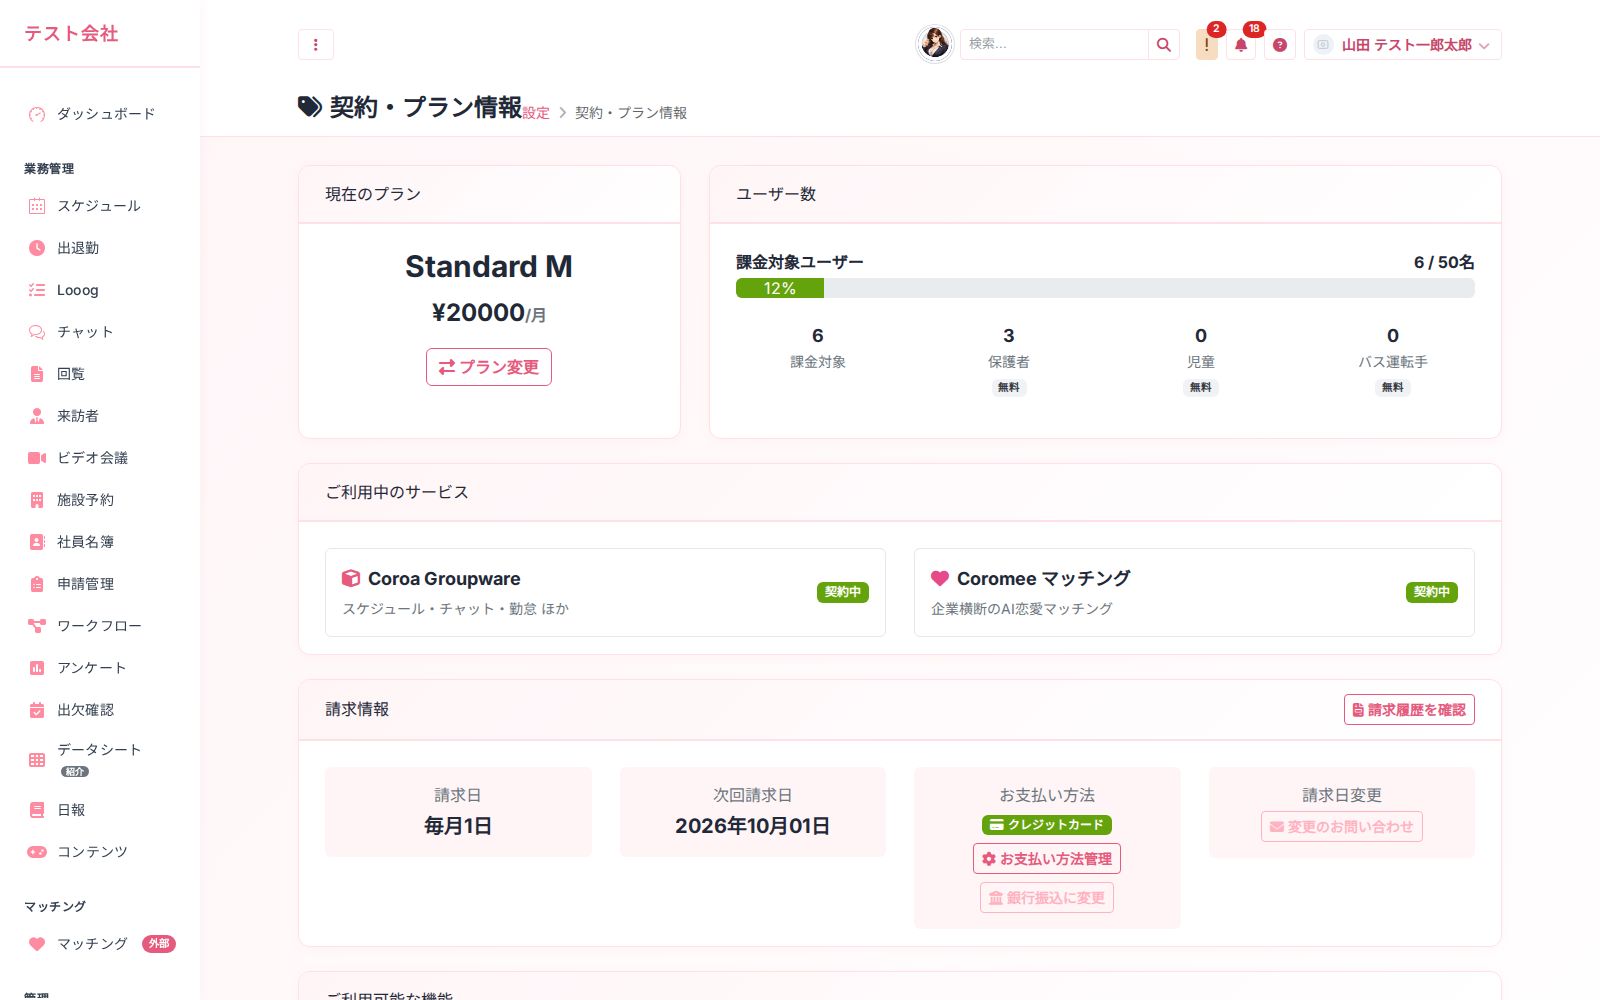The height and width of the screenshot is (1000, 1600).
Task: Click the 施設予約 building icon
Action: click(37, 500)
